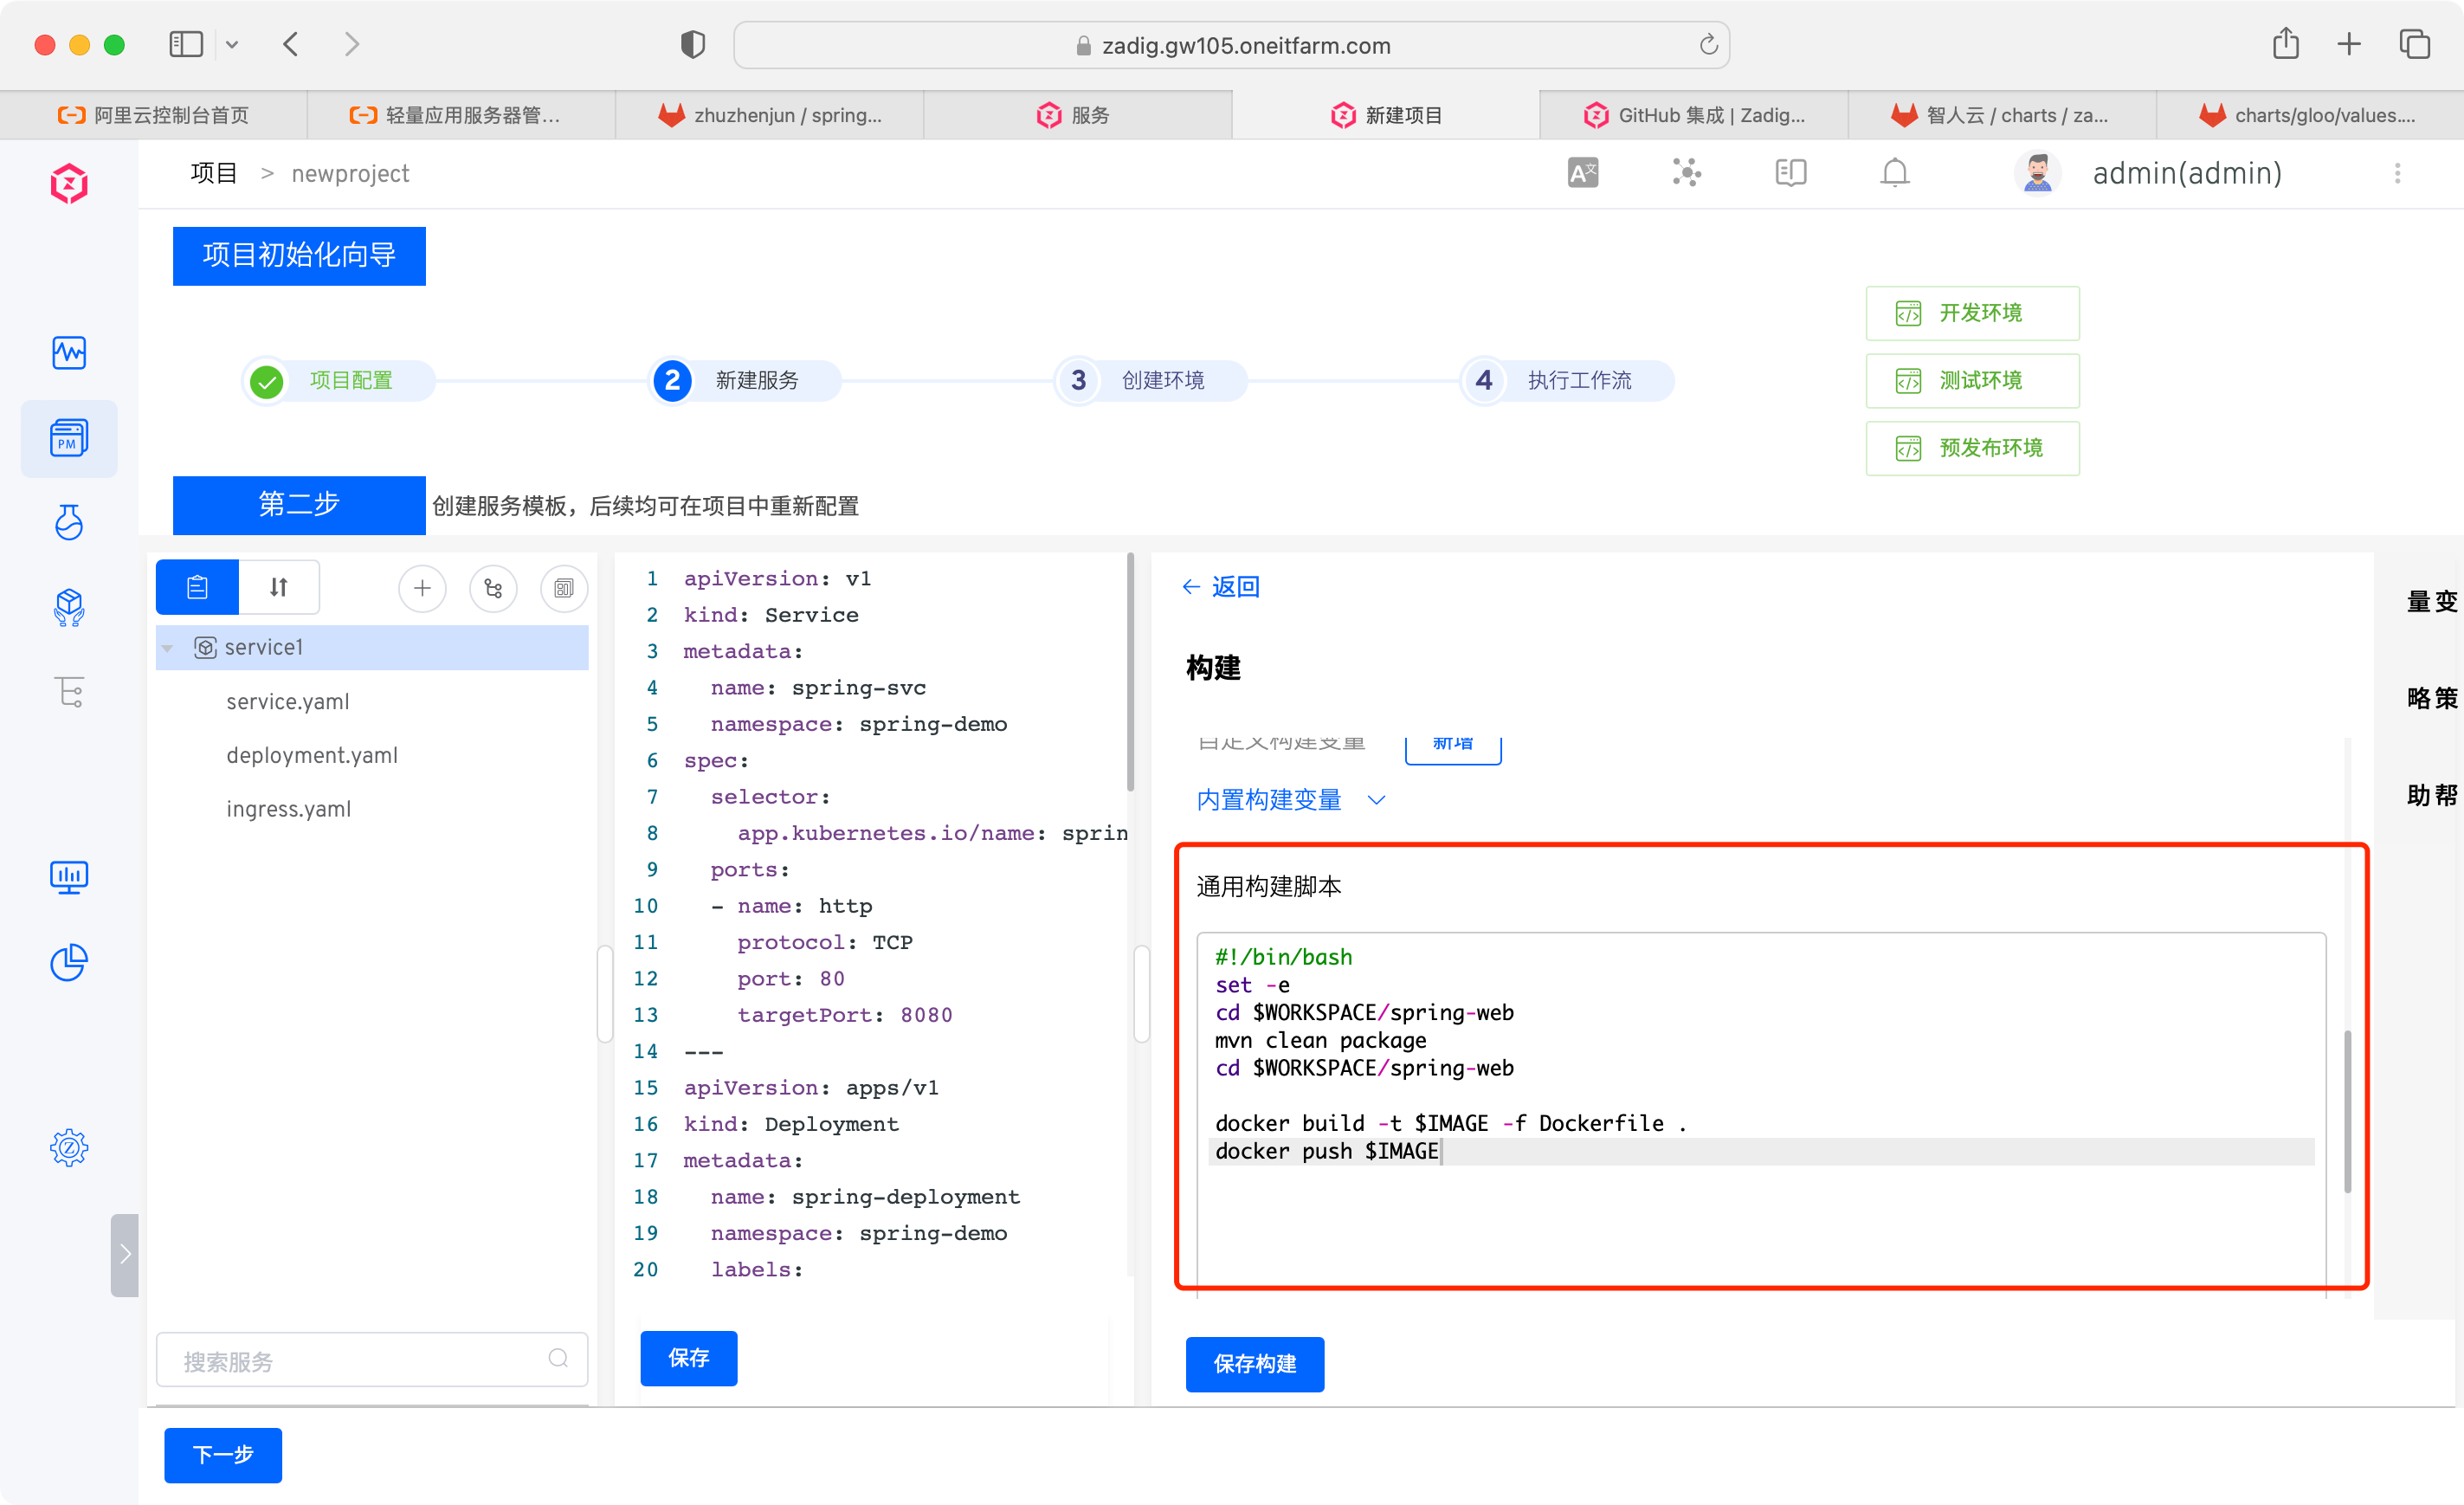Screen dimensions: 2464x1505
Task: Click the 项目 breadcrumb link
Action: point(214,173)
